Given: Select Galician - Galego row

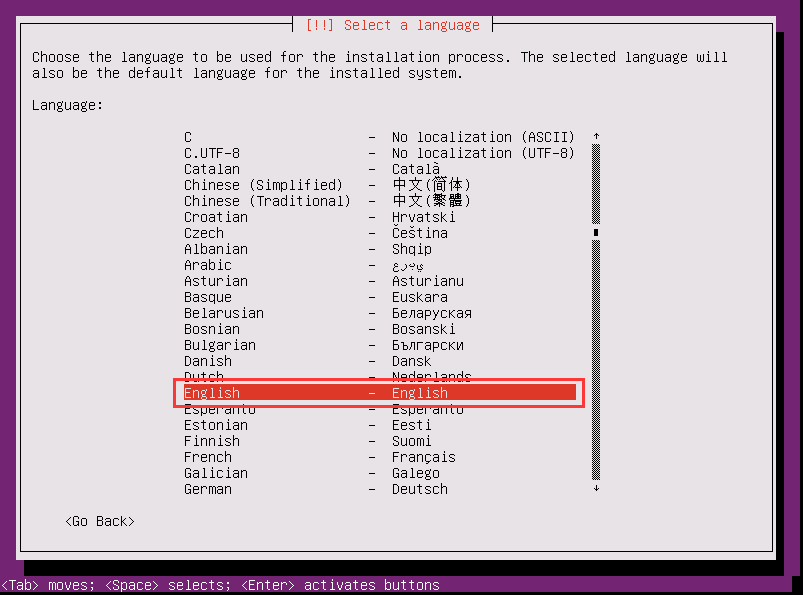Looking at the screenshot, I should 379,473.
